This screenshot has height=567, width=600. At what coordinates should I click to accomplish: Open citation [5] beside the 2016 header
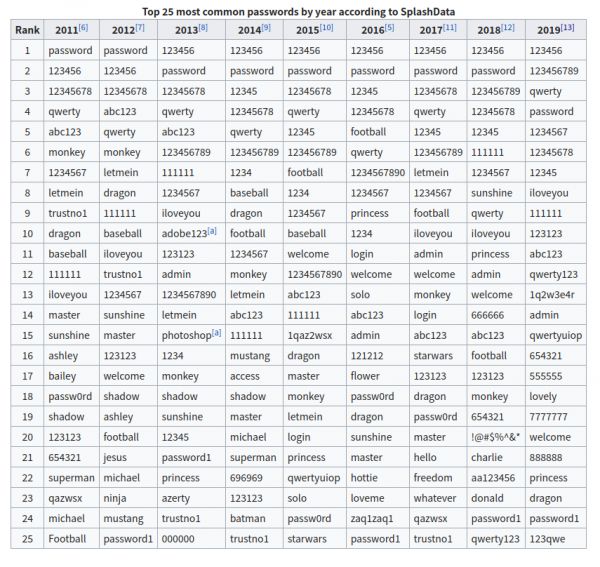click(389, 27)
